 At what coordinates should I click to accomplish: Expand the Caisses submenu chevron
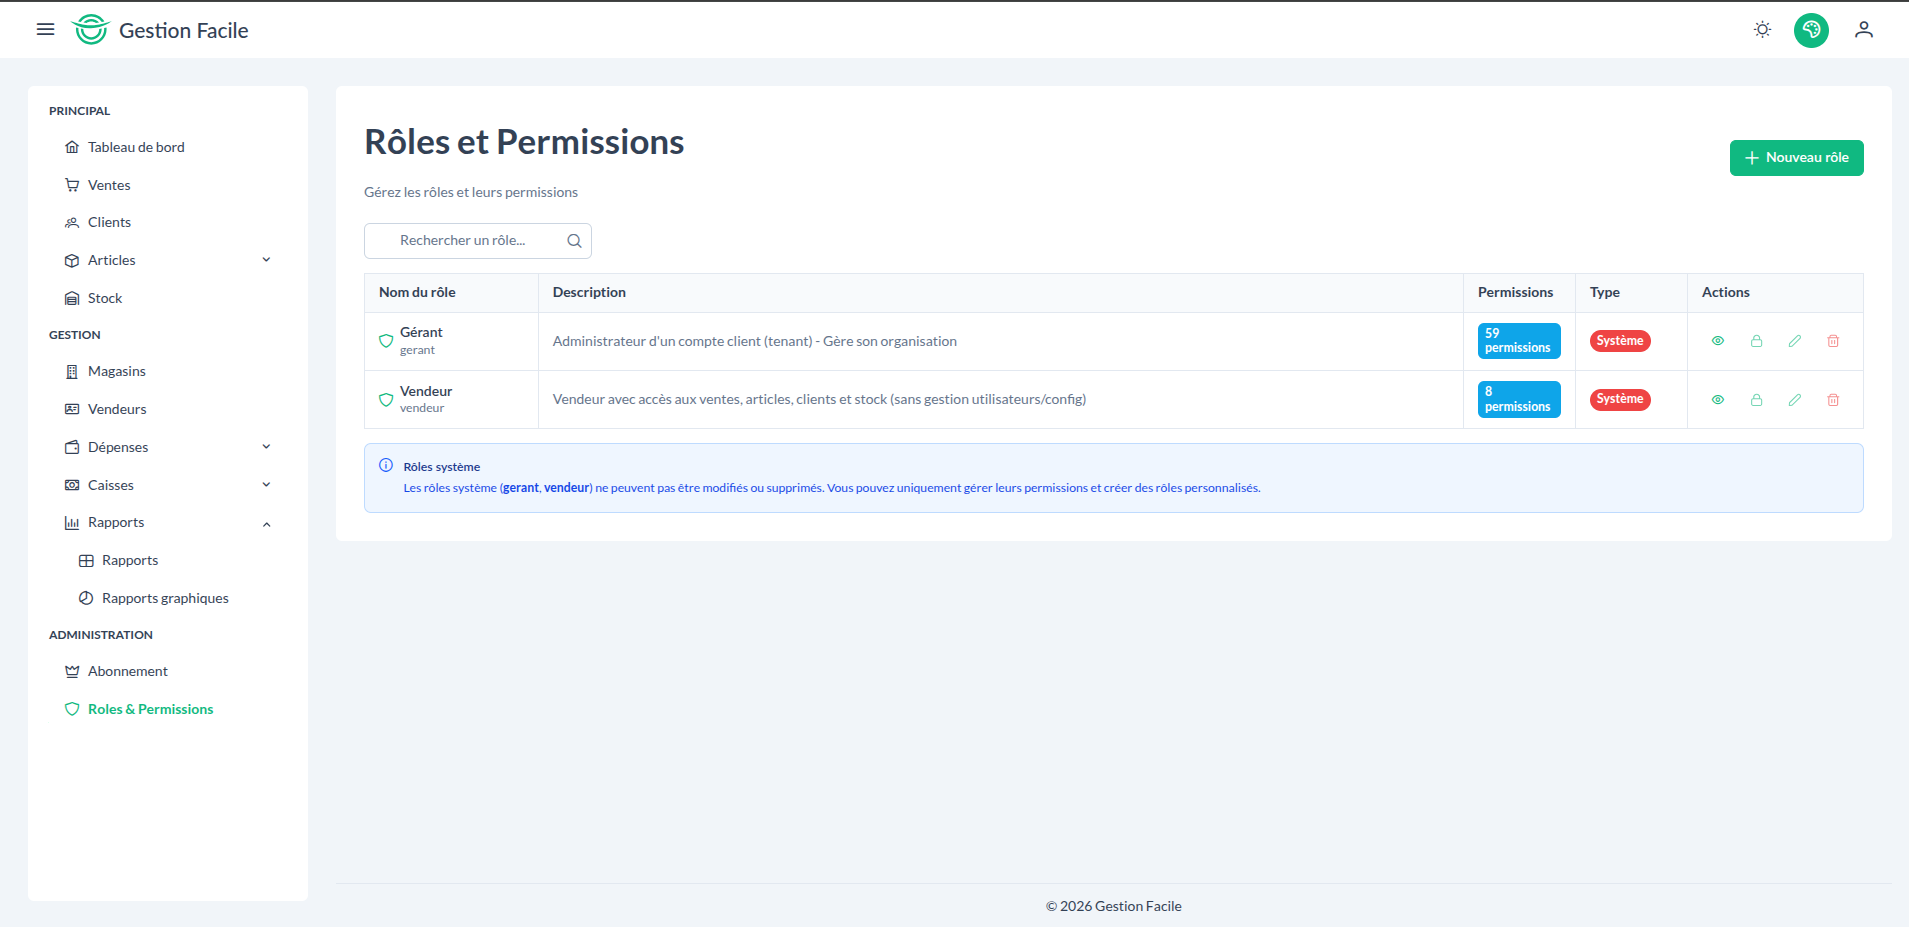click(266, 485)
